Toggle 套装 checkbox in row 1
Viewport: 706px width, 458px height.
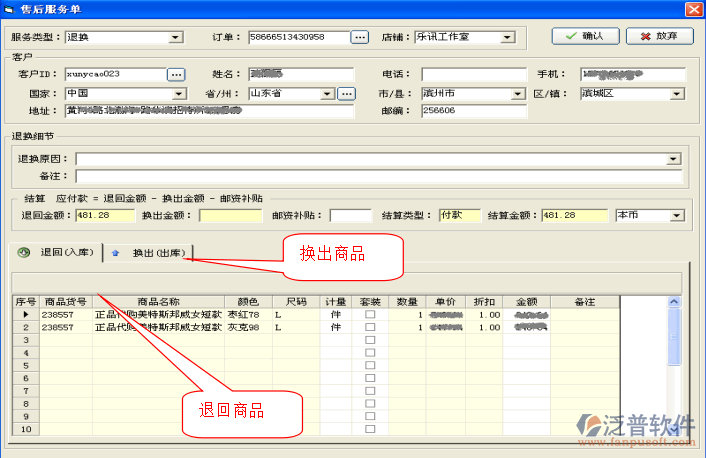[x=370, y=314]
